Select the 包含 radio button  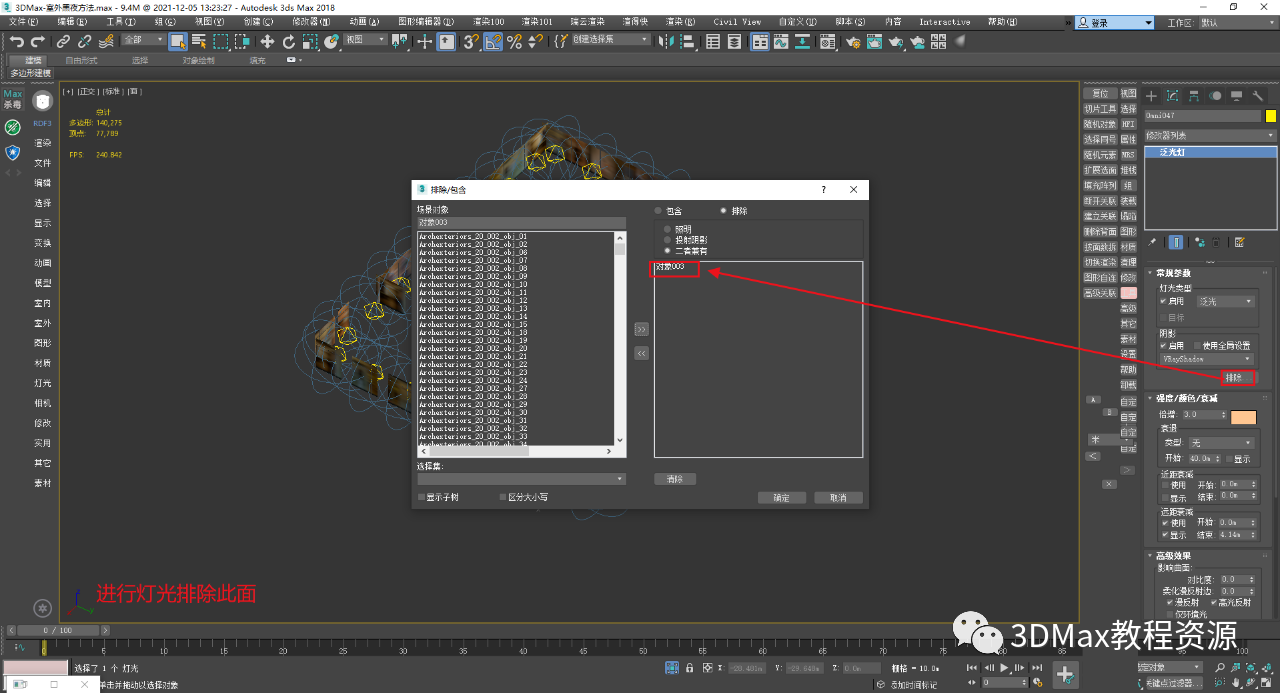tap(658, 210)
